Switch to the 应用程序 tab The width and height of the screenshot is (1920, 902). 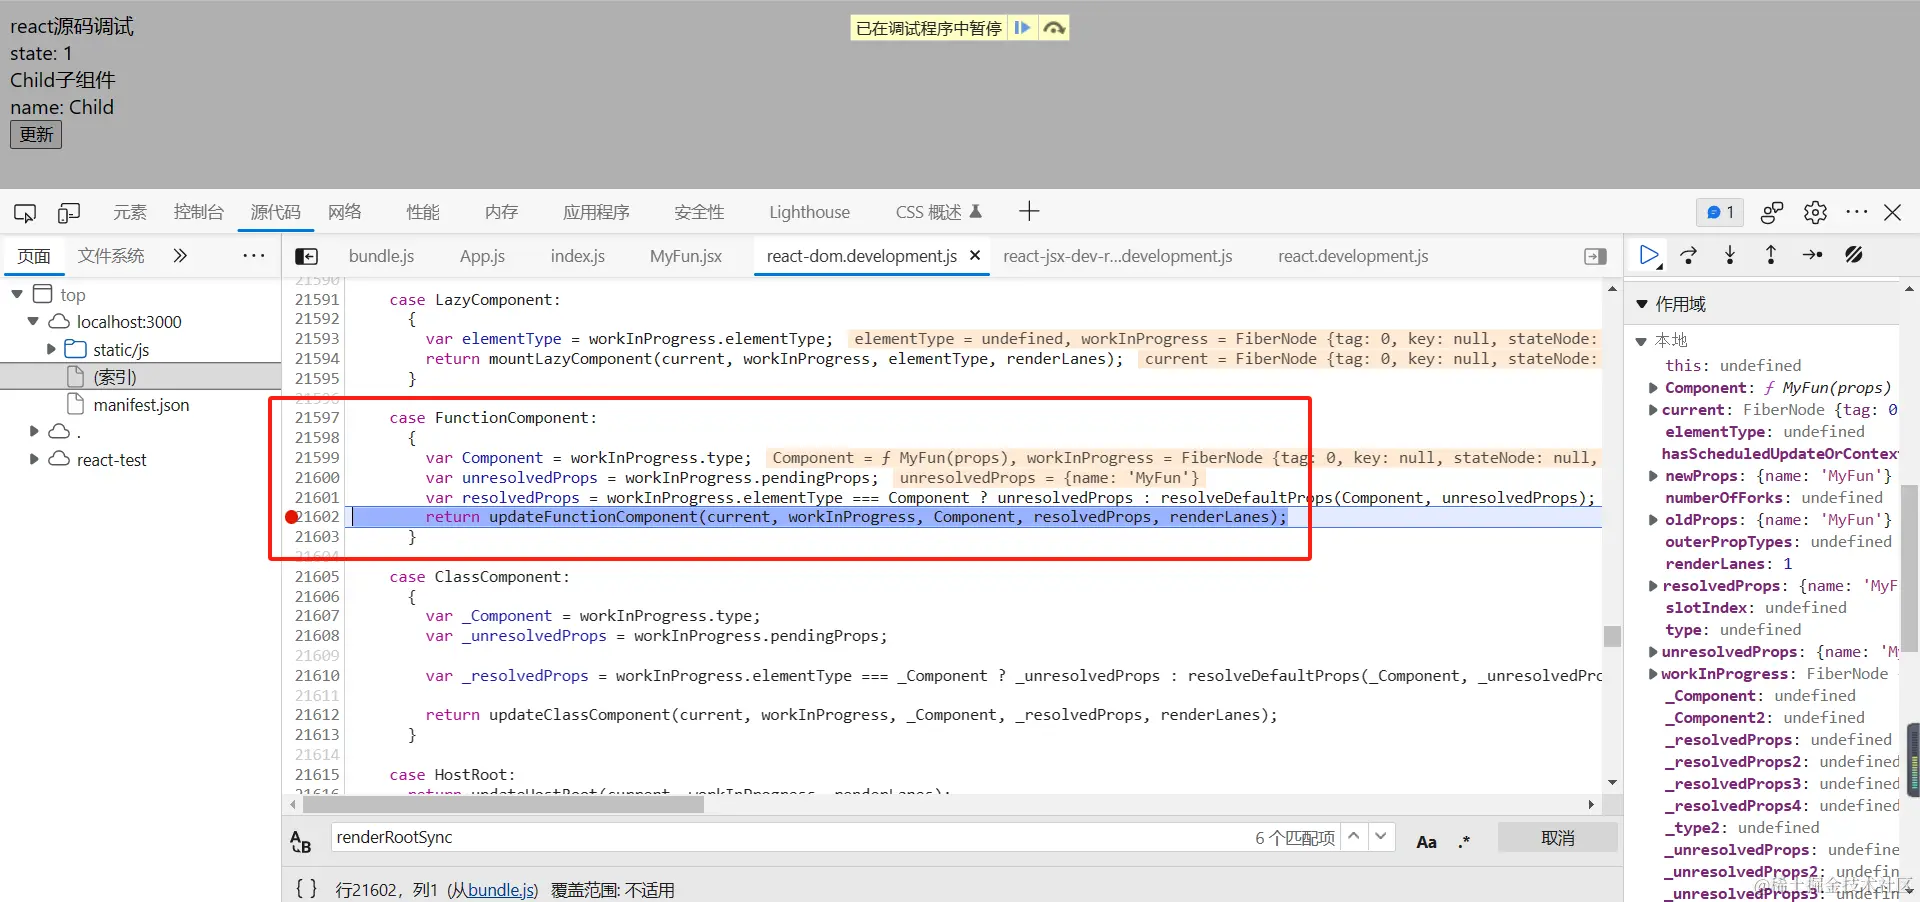pyautogui.click(x=596, y=212)
